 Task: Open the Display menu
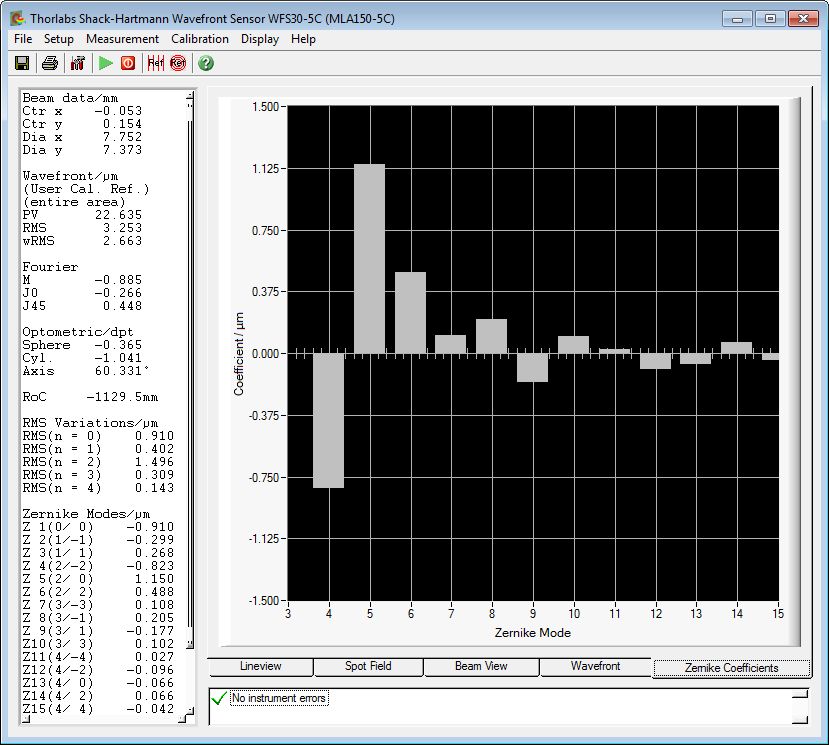[x=260, y=39]
